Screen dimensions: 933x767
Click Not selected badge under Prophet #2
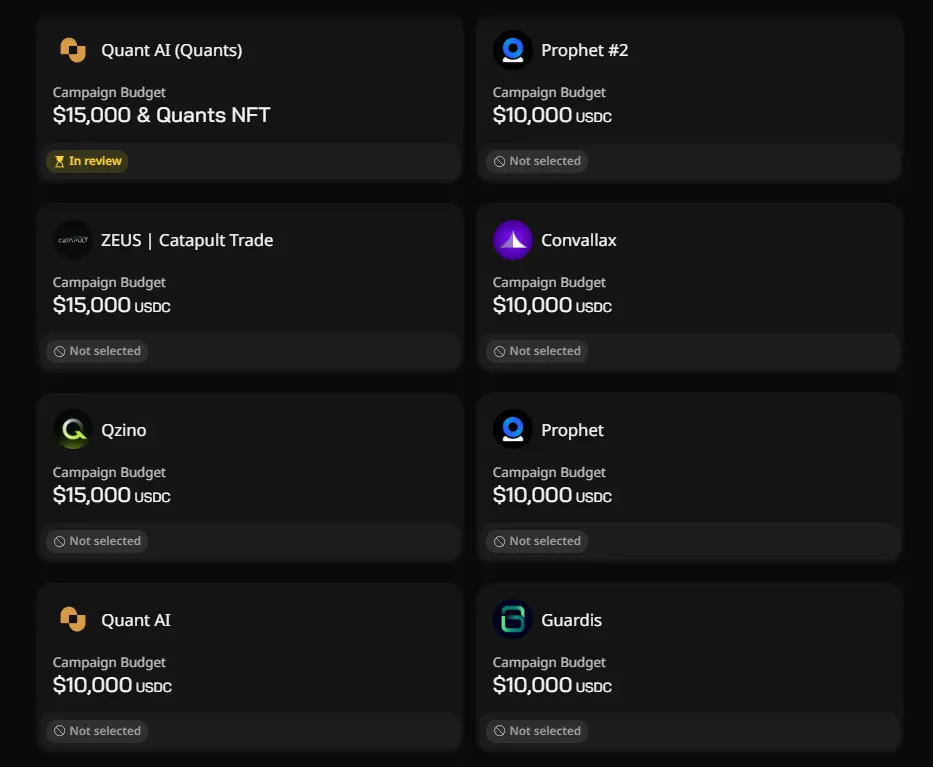[x=537, y=161]
